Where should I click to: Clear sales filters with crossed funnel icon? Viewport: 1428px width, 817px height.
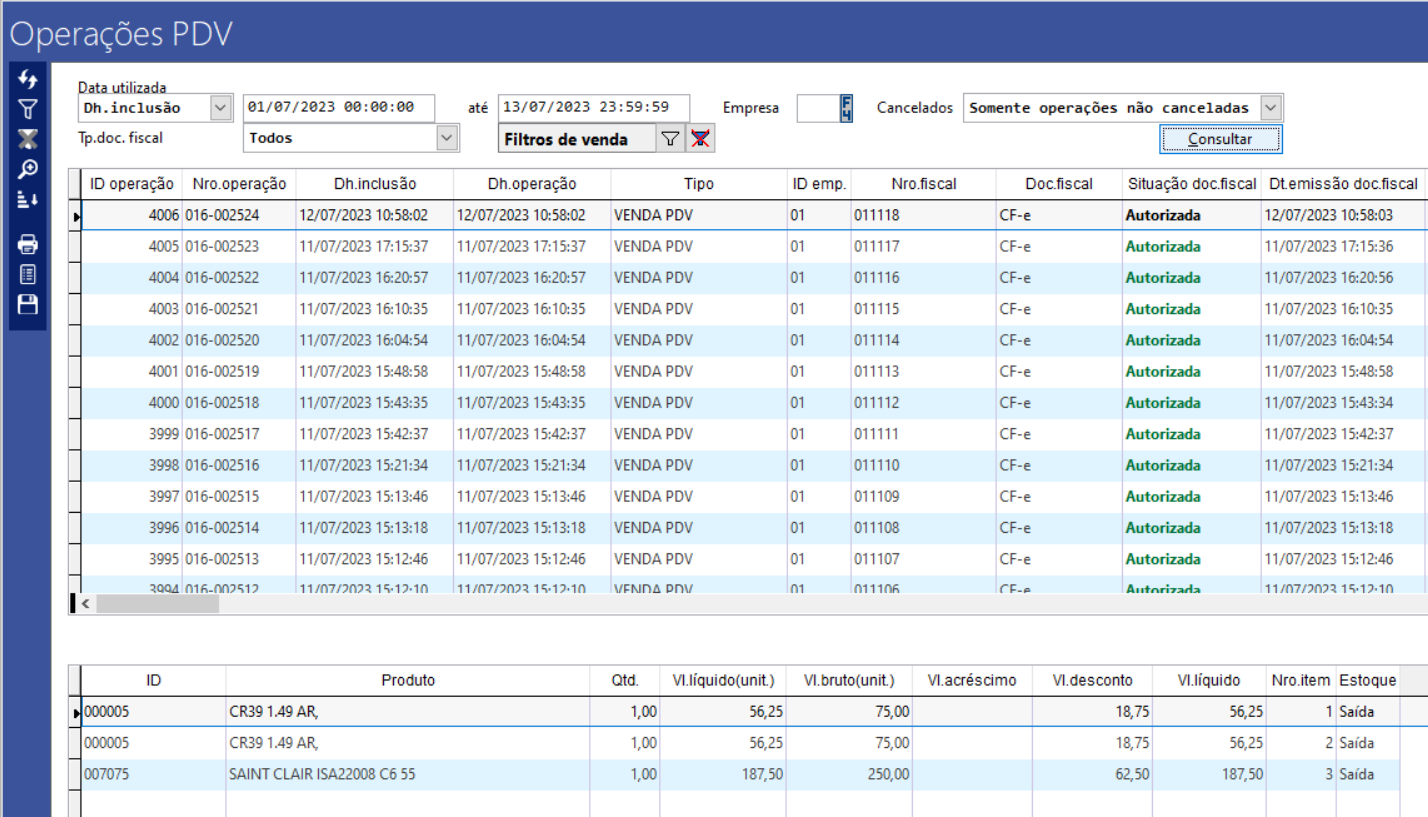point(701,140)
